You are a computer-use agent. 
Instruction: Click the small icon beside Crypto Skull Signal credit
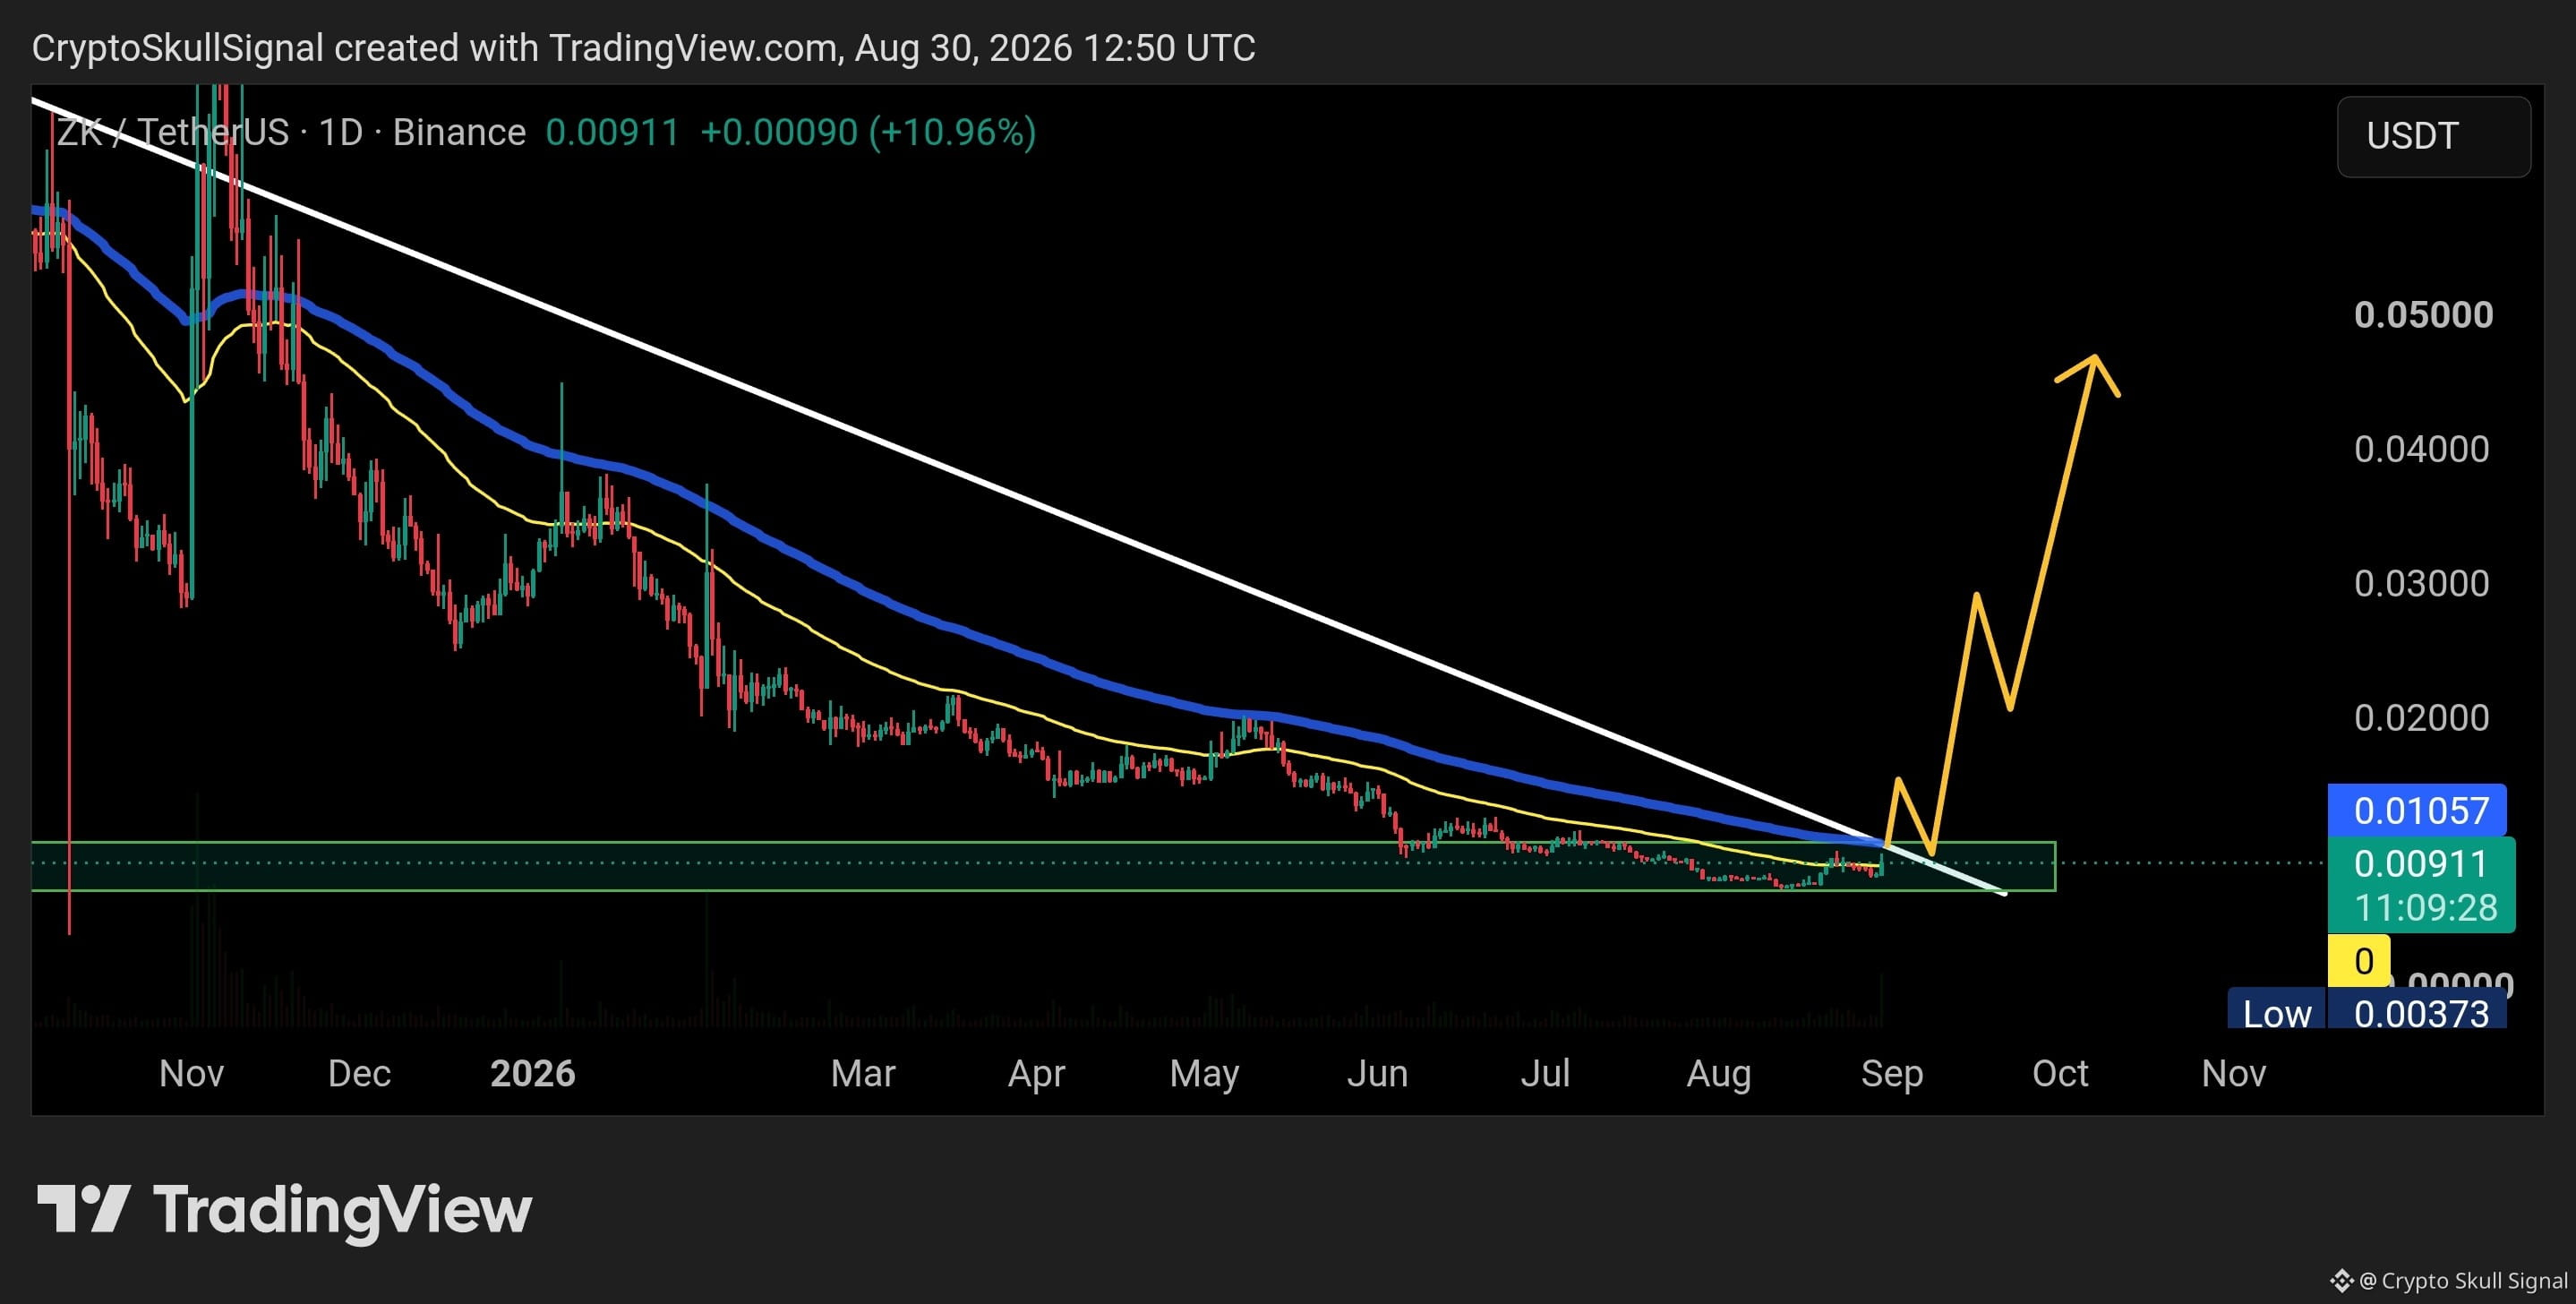coord(2342,1281)
